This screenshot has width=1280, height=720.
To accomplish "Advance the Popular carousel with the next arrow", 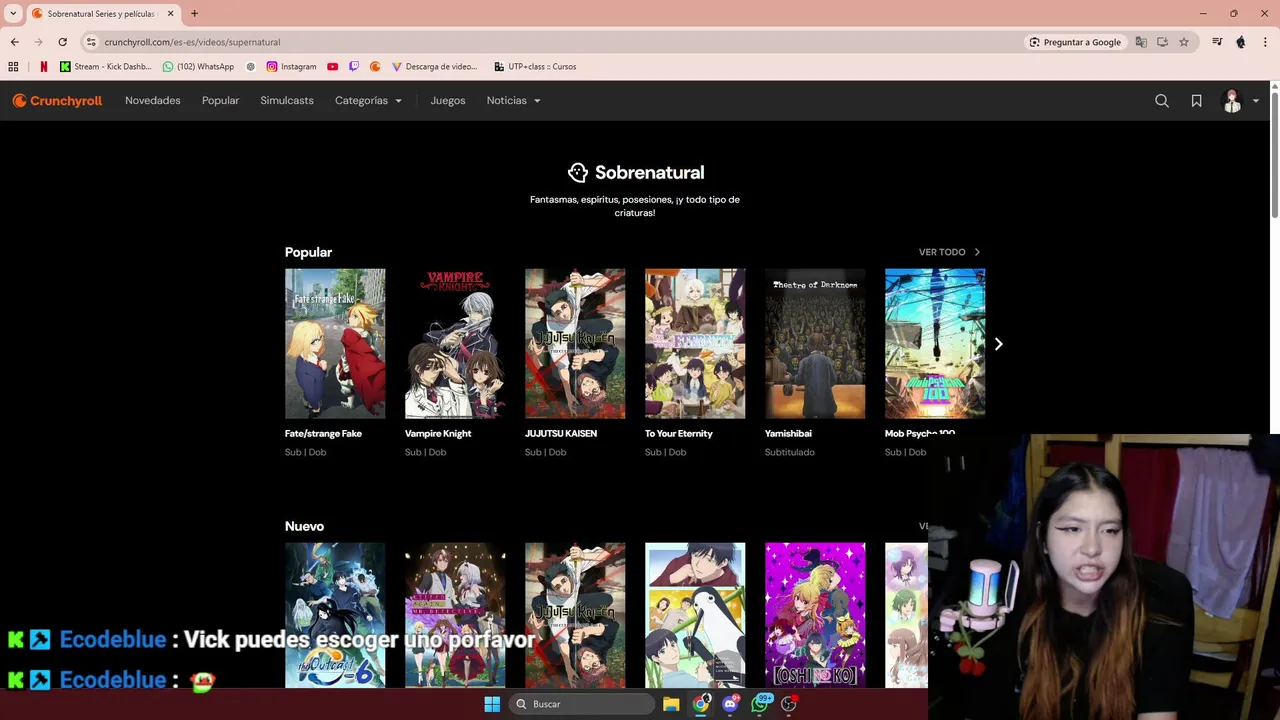I will tap(998, 344).
